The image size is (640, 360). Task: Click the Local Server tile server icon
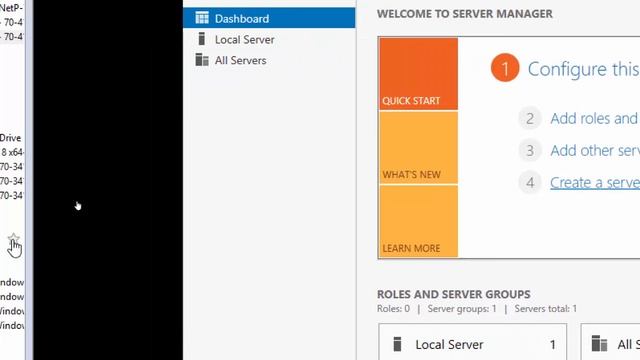[397, 344]
